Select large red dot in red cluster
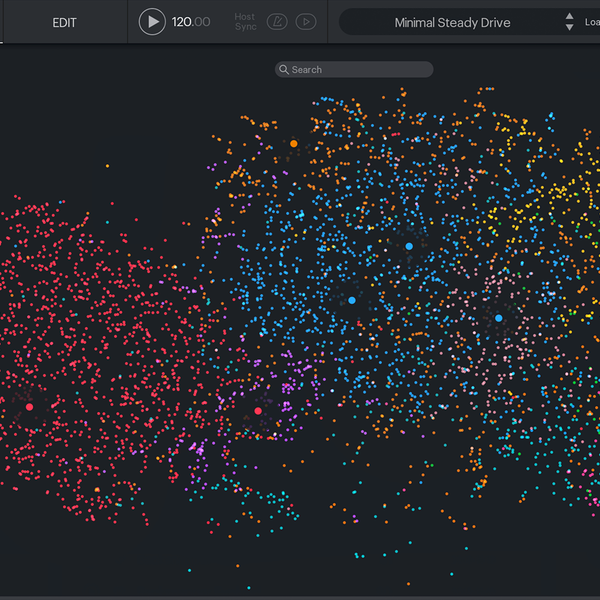The width and height of the screenshot is (600, 600). click(x=29, y=407)
